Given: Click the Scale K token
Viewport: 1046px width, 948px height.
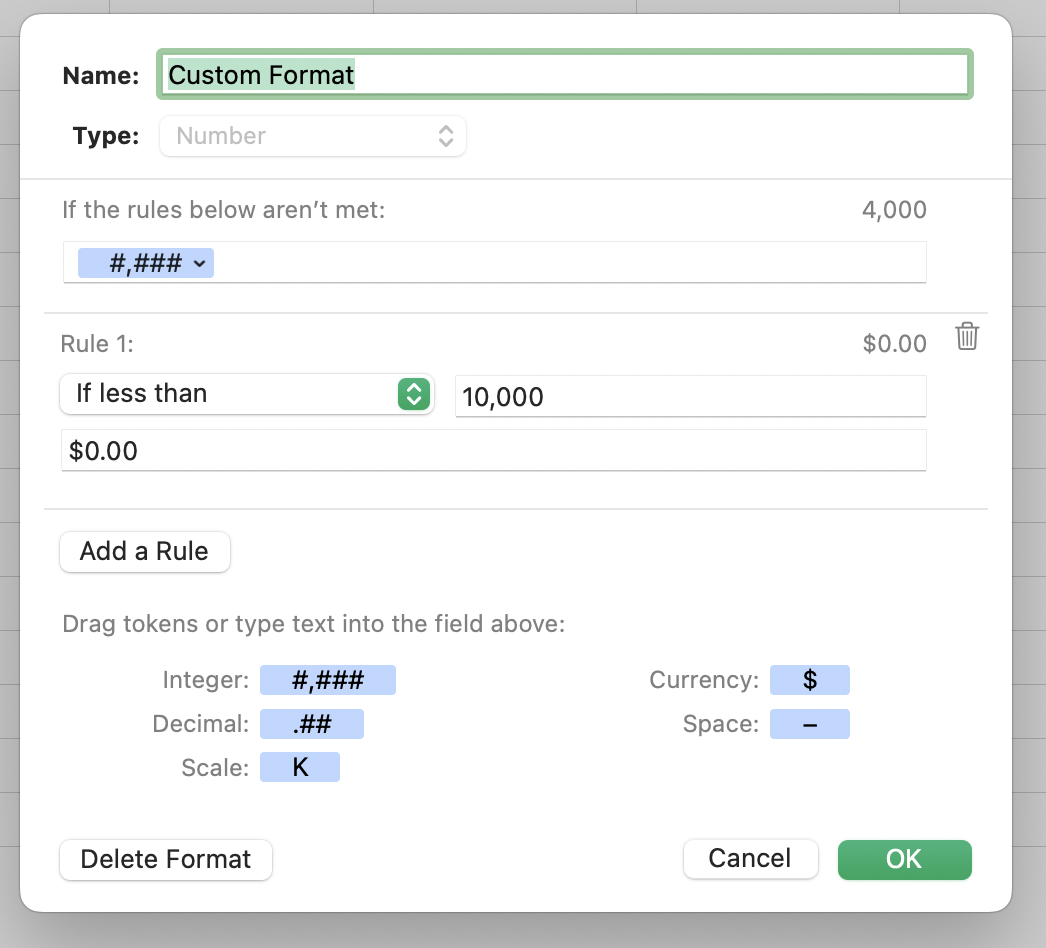Looking at the screenshot, I should tap(300, 768).
